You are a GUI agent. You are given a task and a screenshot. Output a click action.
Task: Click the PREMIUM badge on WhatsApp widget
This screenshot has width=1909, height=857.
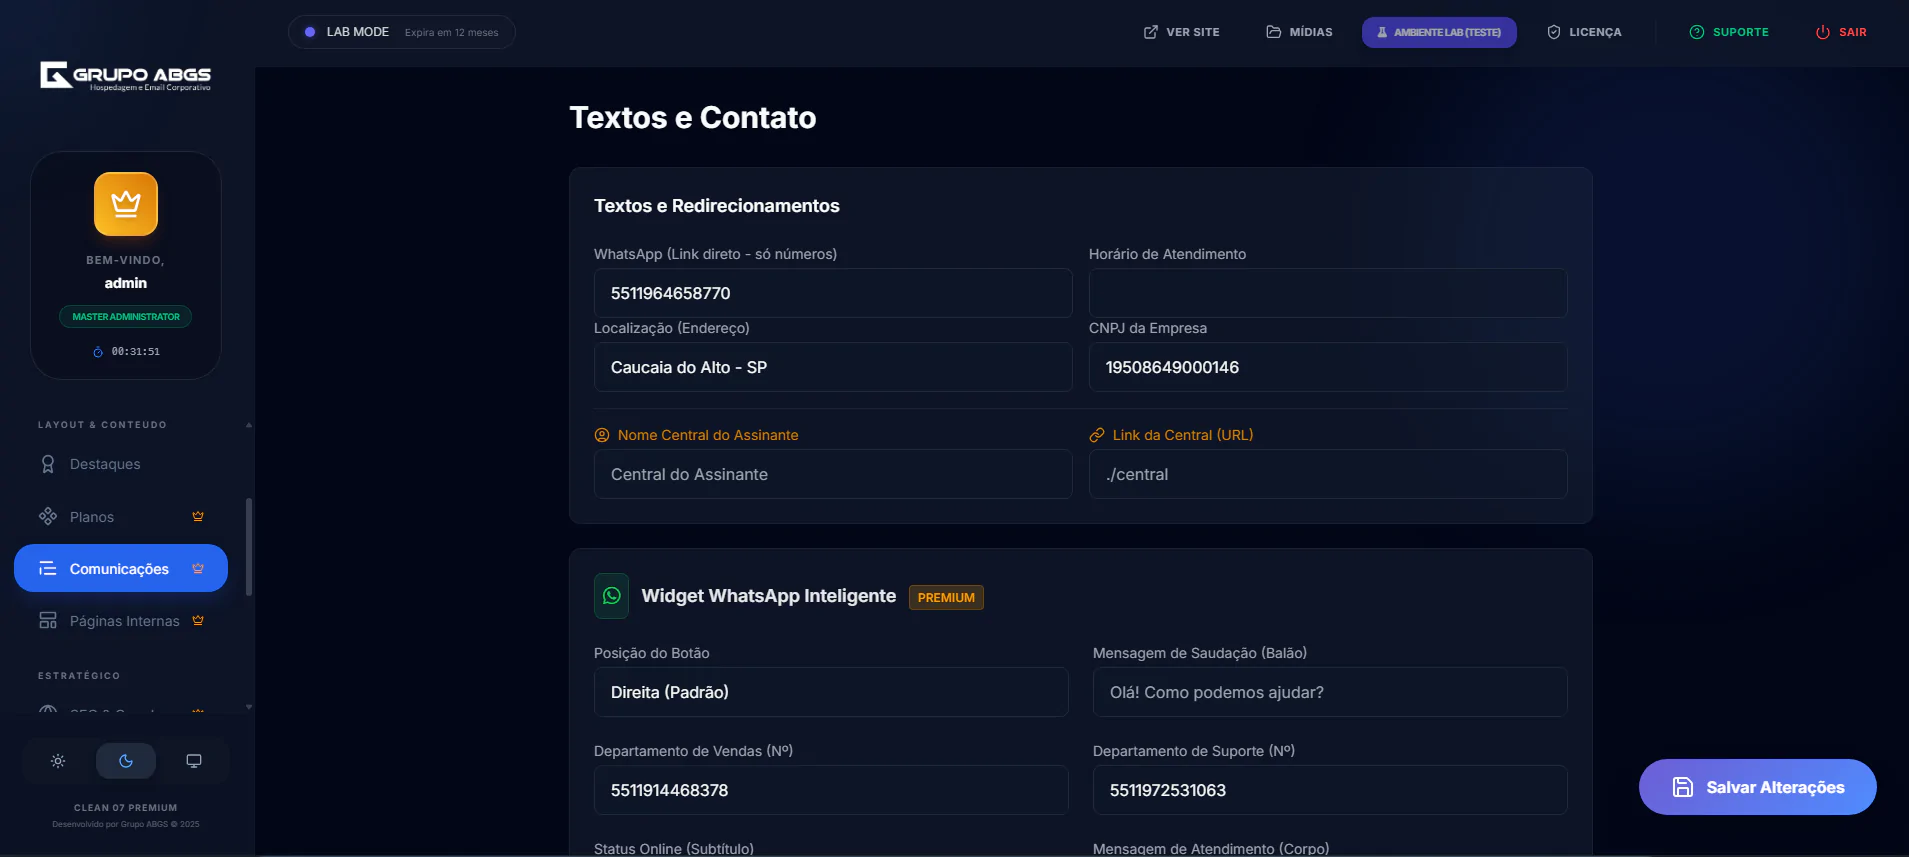coord(945,597)
